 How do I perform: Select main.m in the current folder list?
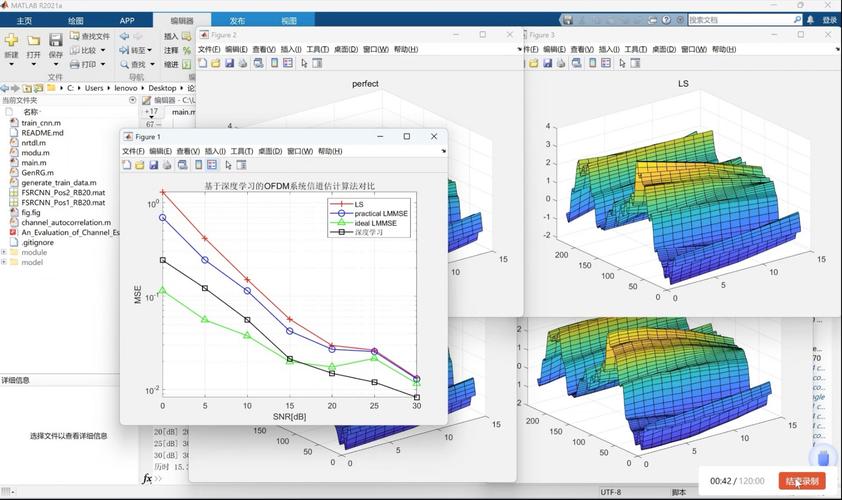pyautogui.click(x=34, y=162)
